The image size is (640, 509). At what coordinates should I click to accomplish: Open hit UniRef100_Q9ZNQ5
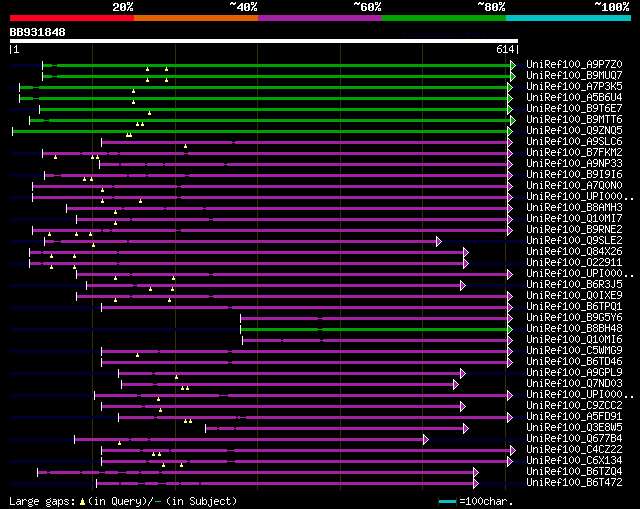[574, 131]
